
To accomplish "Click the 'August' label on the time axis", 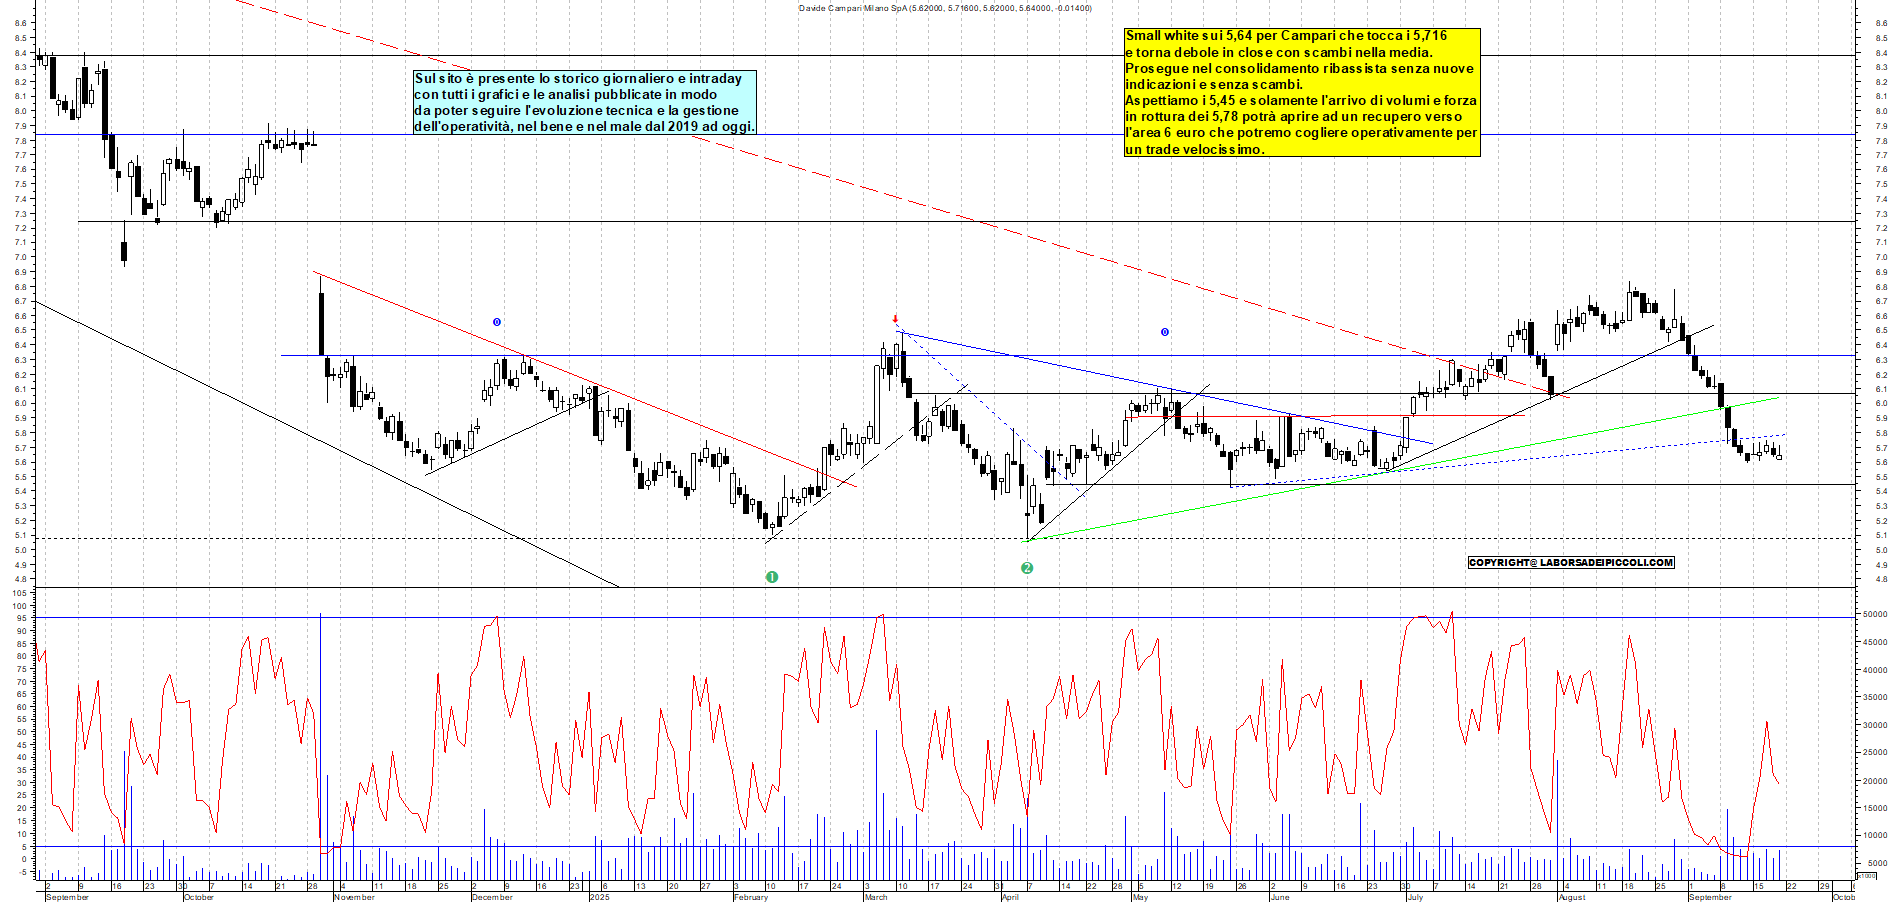I will pyautogui.click(x=1572, y=897).
